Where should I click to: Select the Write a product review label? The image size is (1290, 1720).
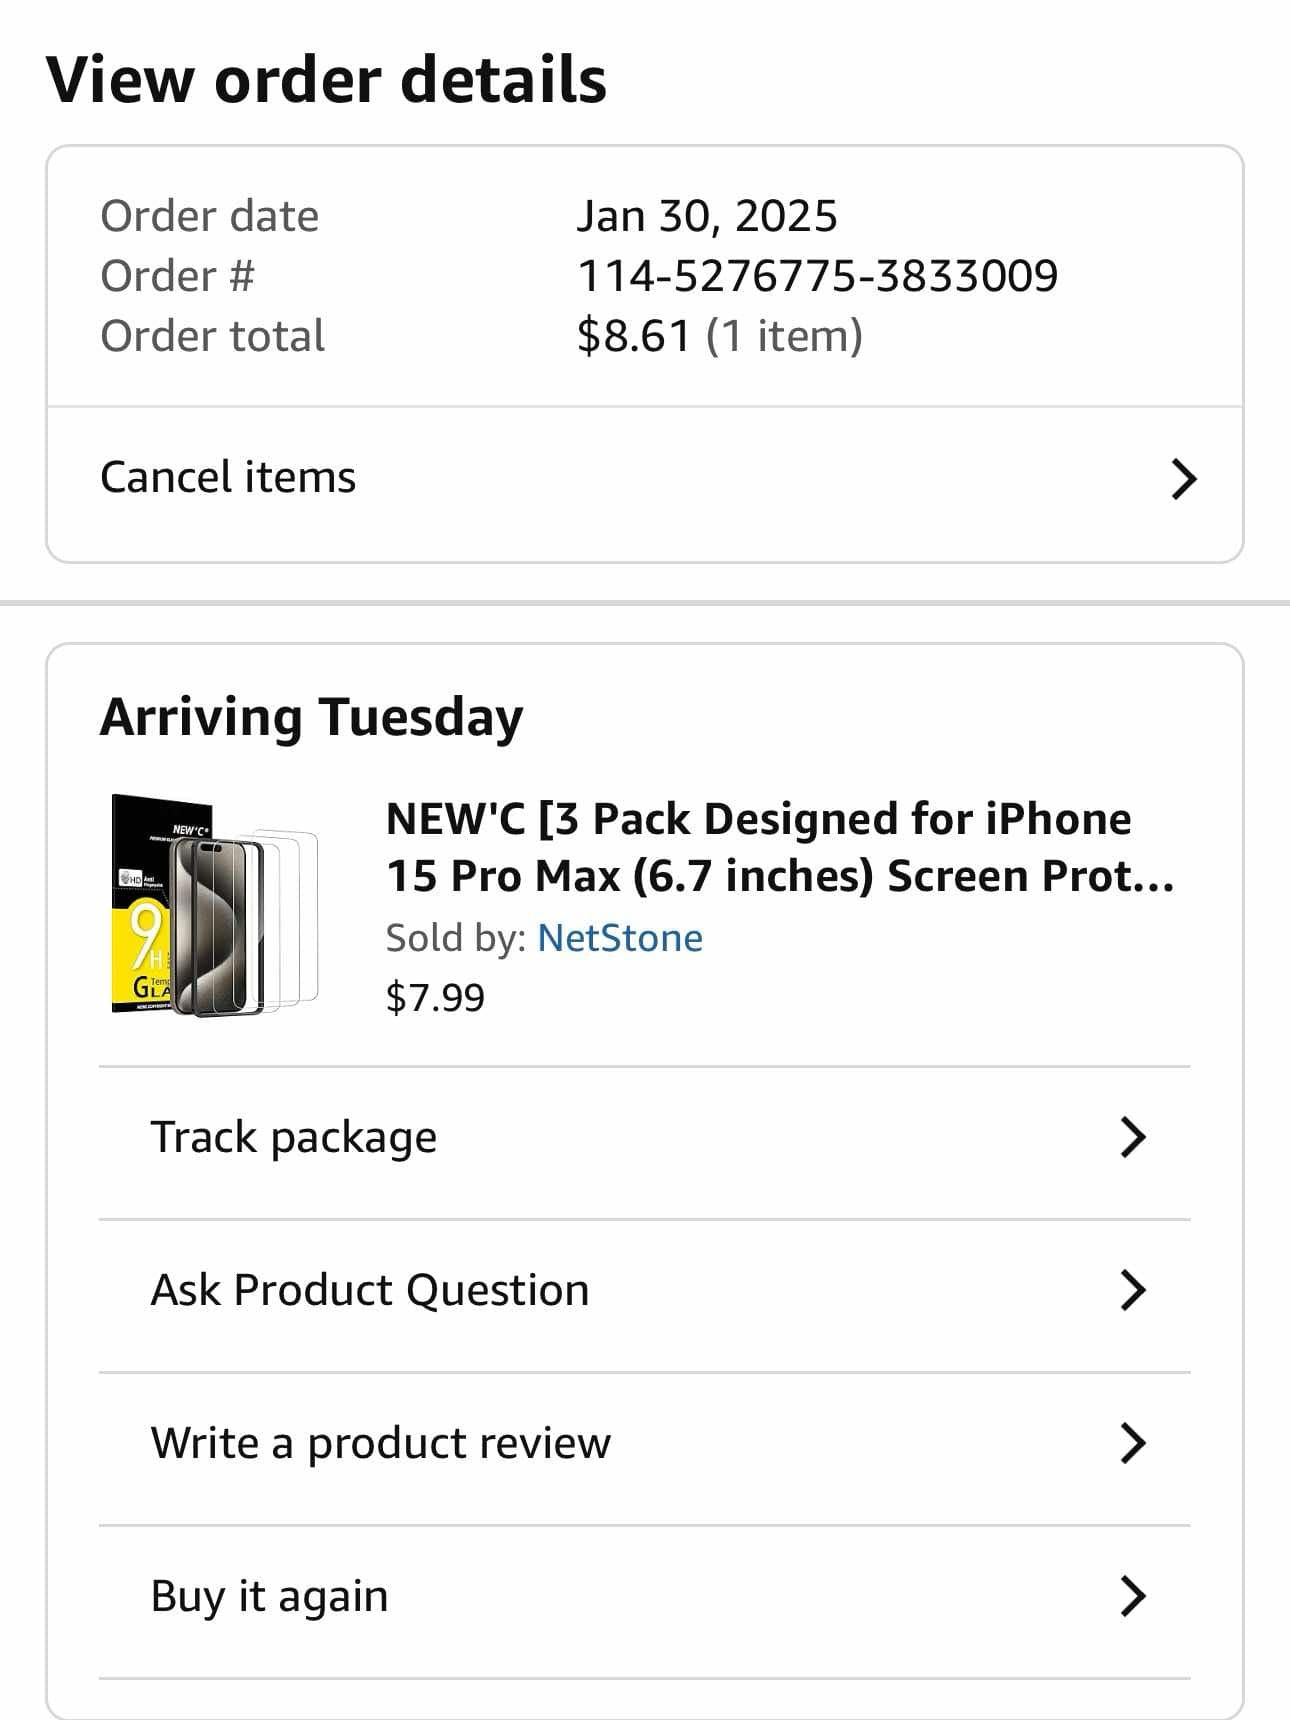pos(380,1443)
